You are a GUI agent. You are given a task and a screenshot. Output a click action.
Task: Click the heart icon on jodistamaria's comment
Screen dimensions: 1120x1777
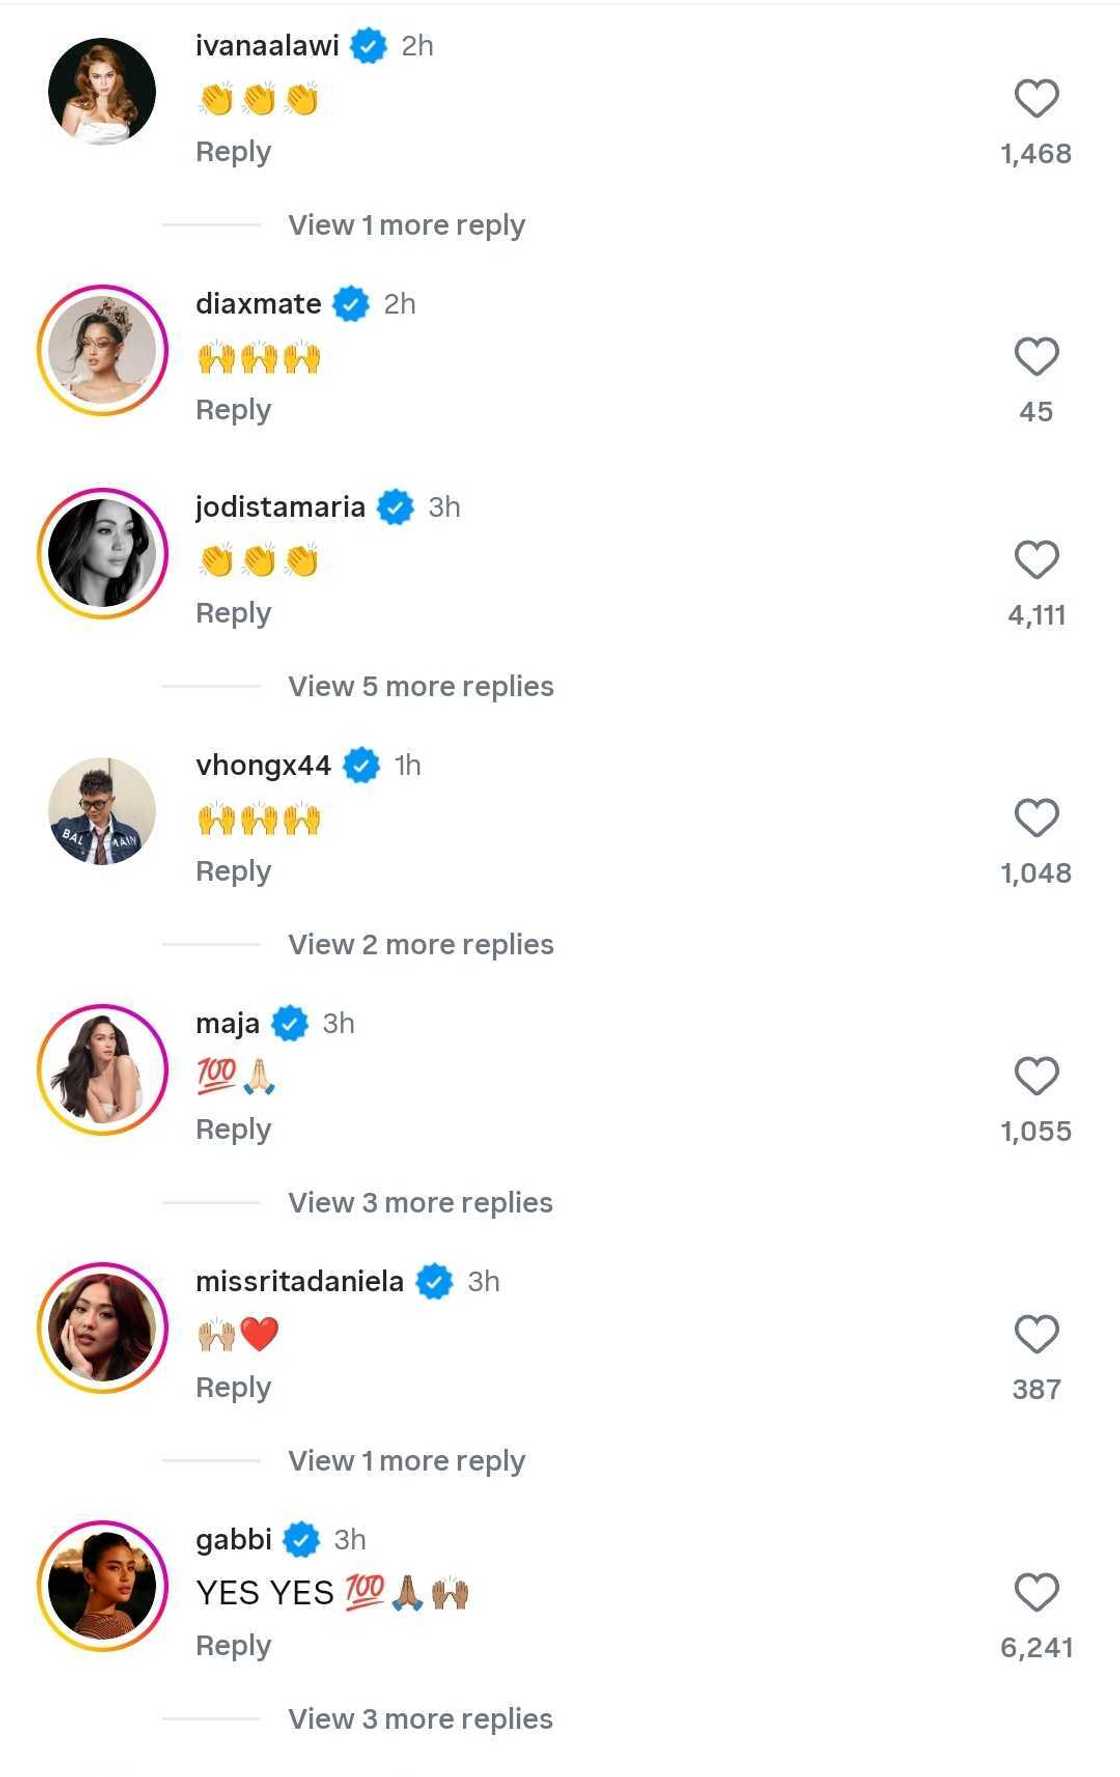click(x=1038, y=563)
